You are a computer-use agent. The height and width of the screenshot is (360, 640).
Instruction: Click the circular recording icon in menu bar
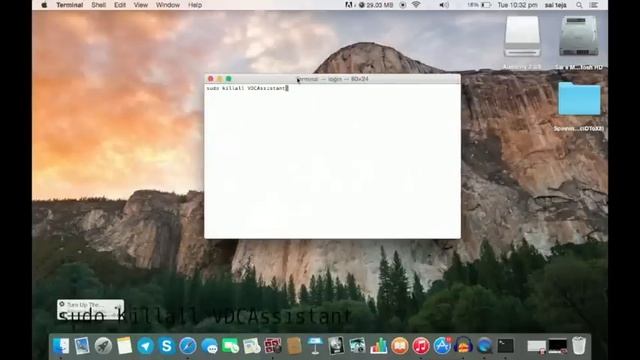(x=403, y=5)
